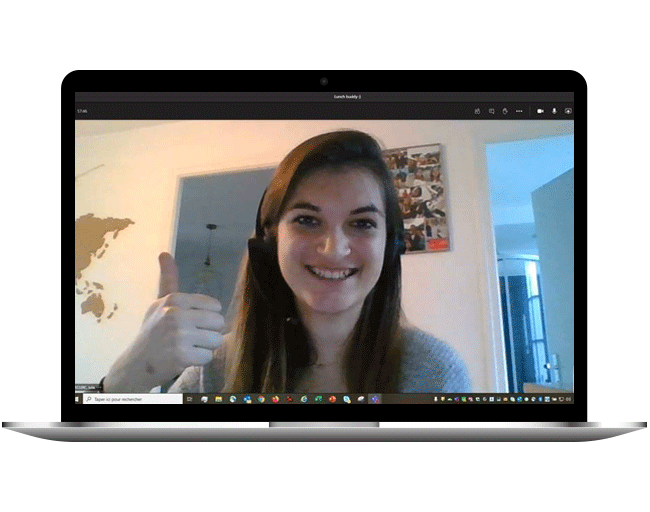Show the meeting participants panel
The width and height of the screenshot is (650, 512).
pos(478,111)
